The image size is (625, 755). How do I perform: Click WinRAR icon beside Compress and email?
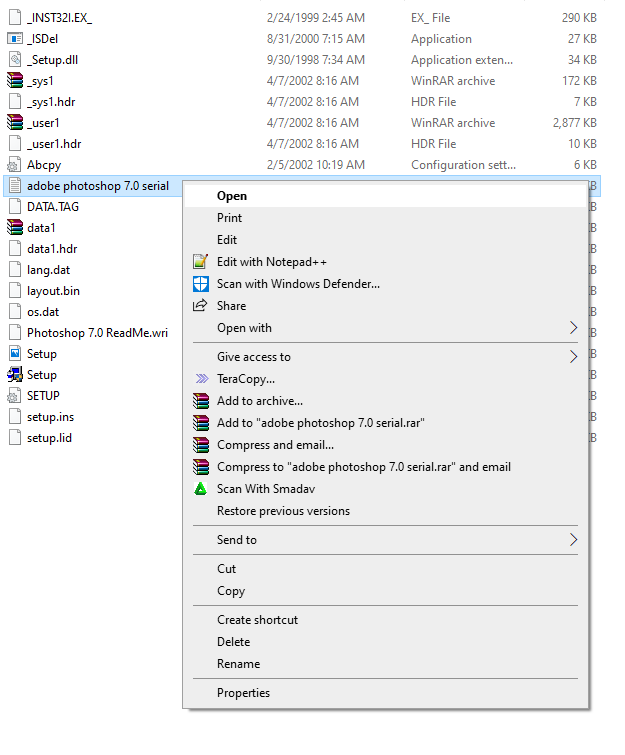pyautogui.click(x=200, y=444)
